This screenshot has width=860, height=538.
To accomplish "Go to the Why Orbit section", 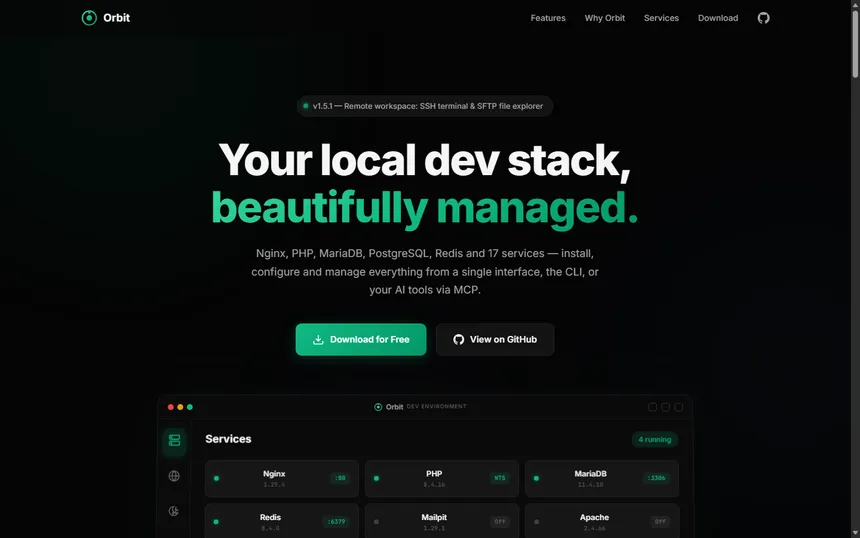I will [604, 18].
